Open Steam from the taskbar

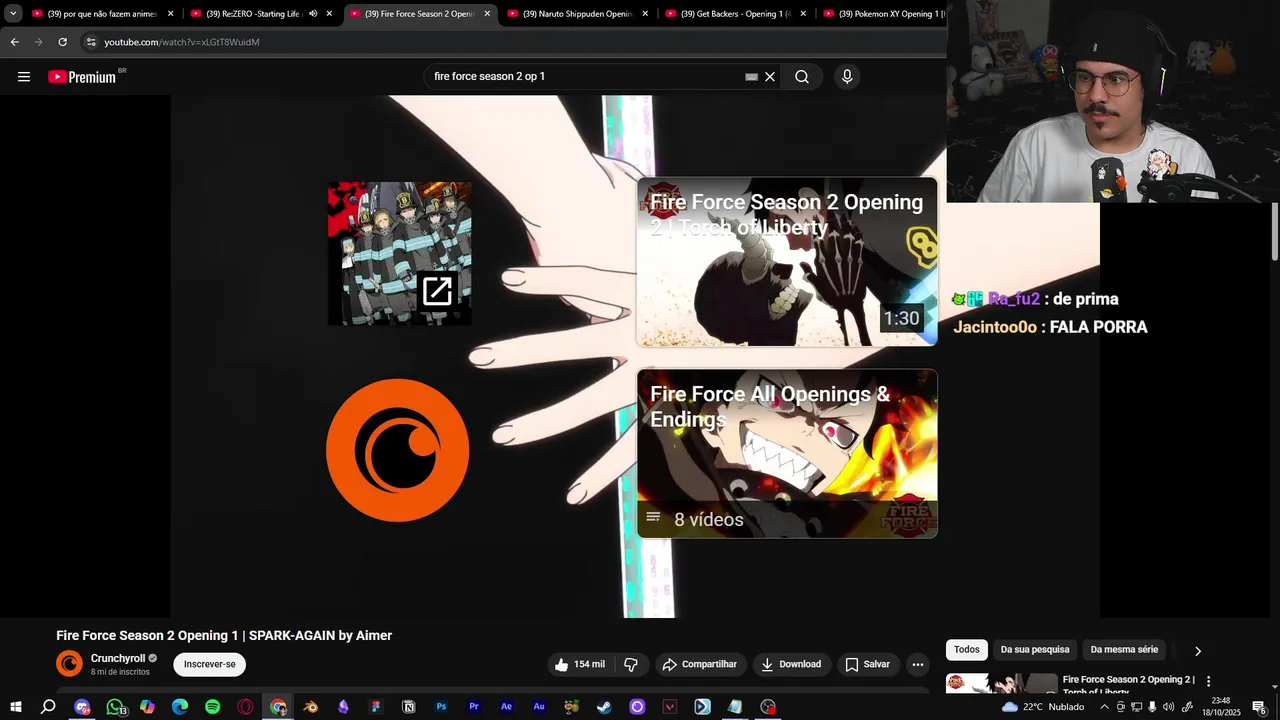point(604,707)
